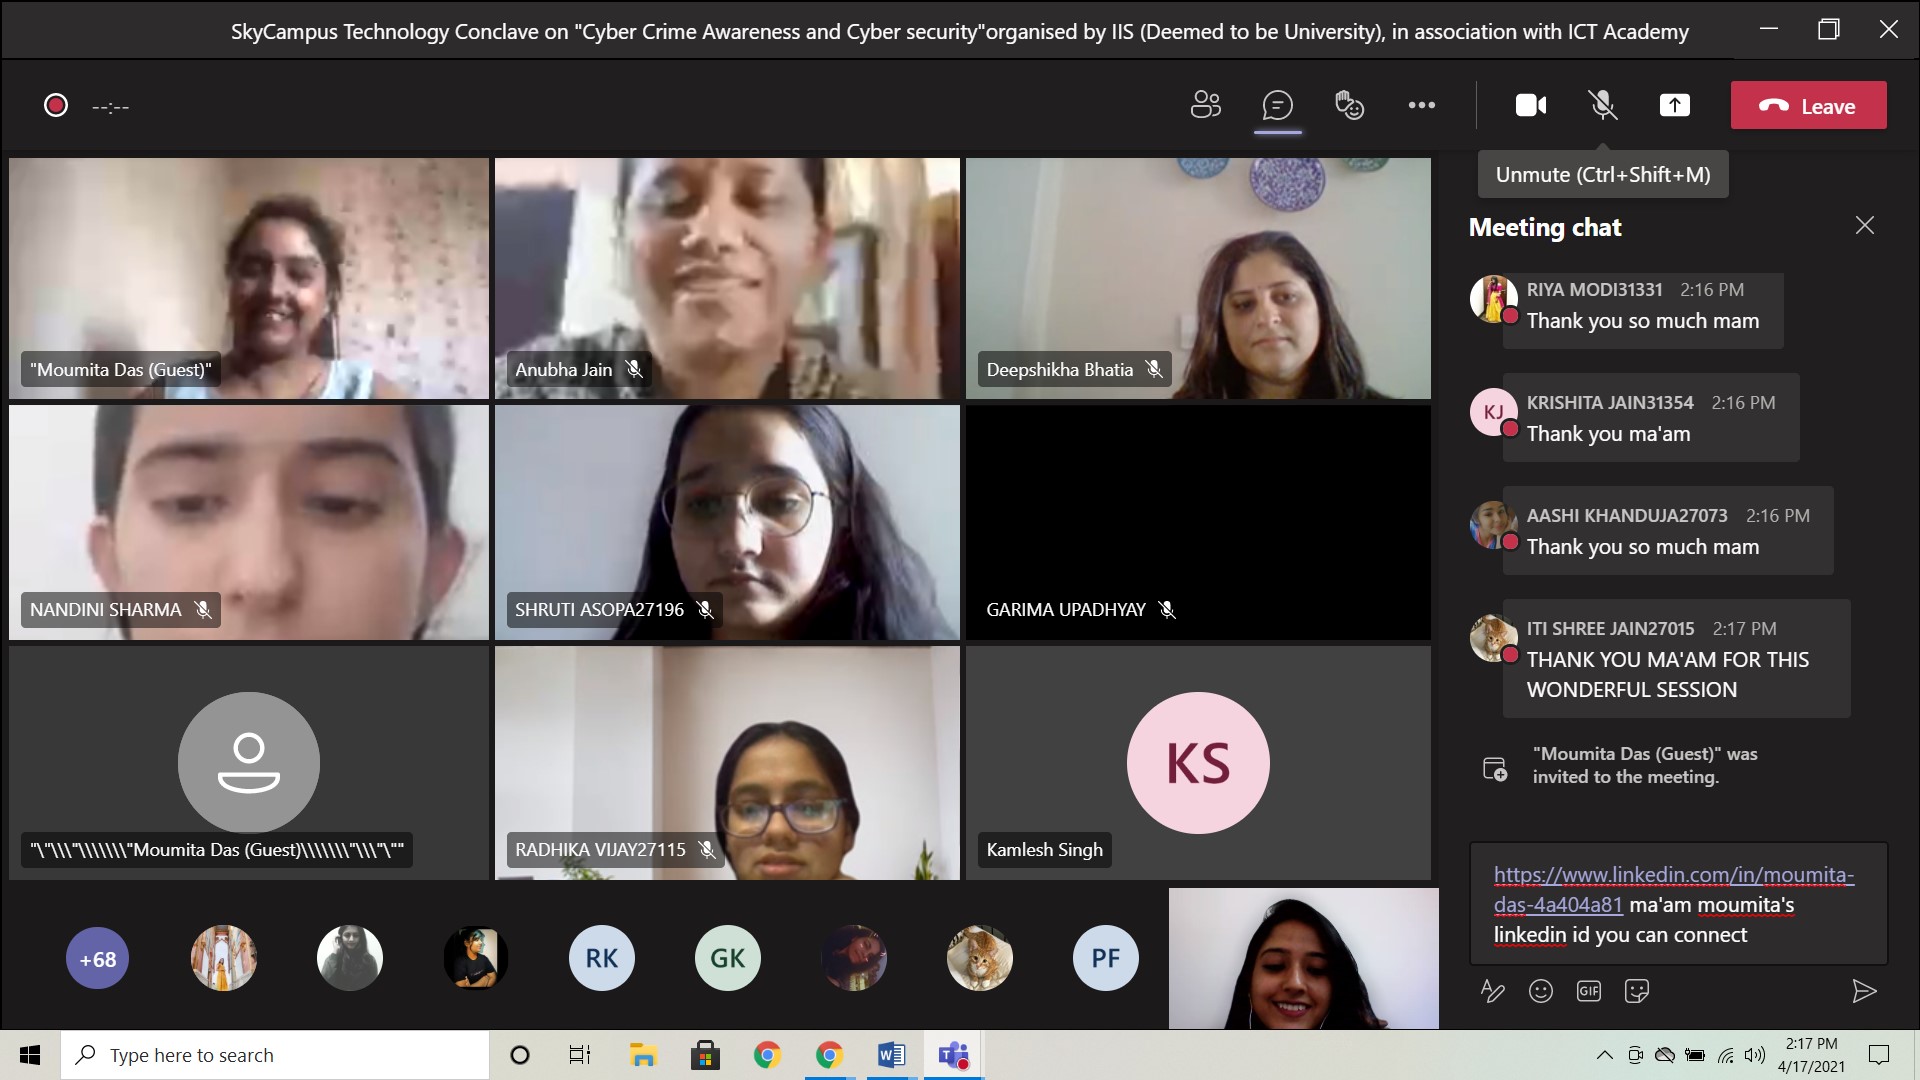Open the message format options

1492,991
